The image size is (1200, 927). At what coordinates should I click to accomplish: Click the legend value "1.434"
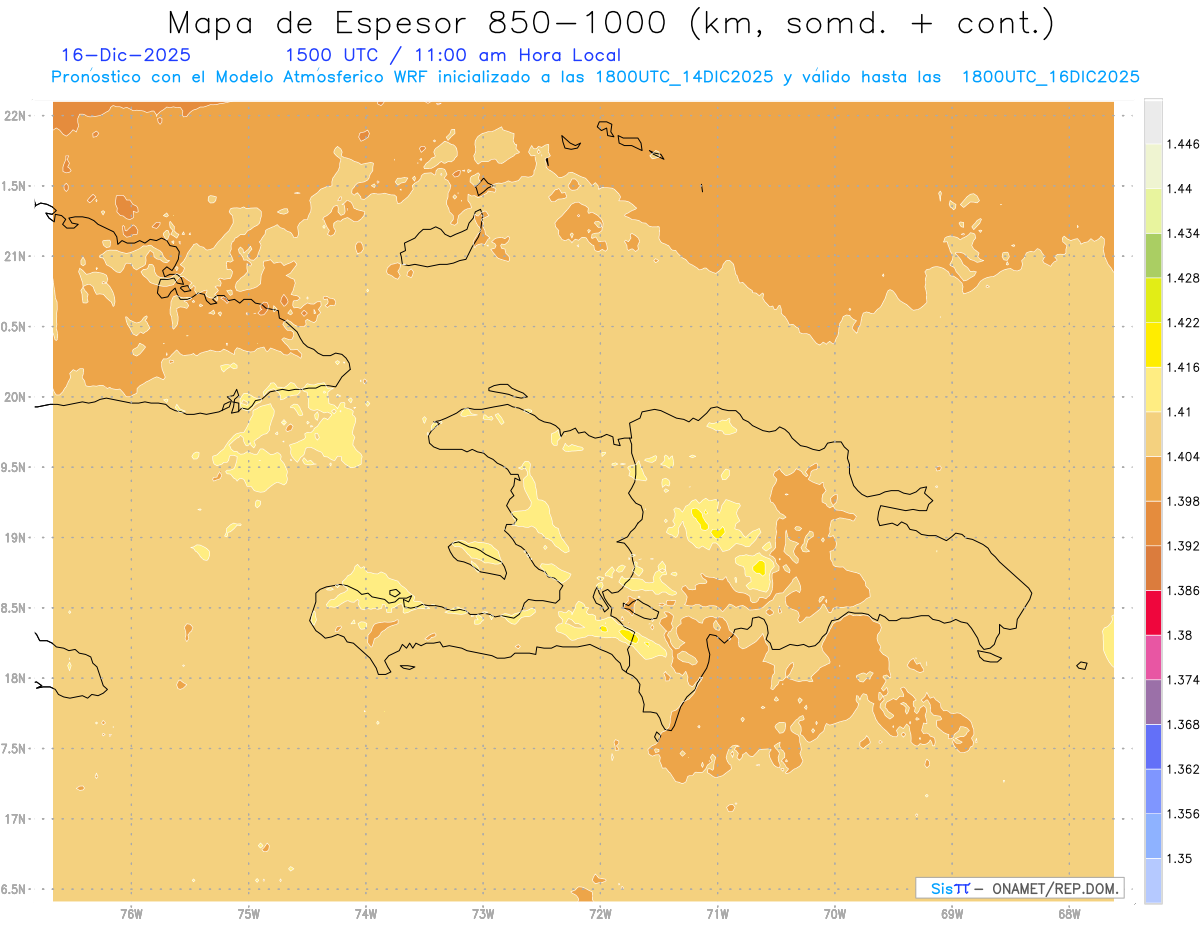click(x=1185, y=233)
